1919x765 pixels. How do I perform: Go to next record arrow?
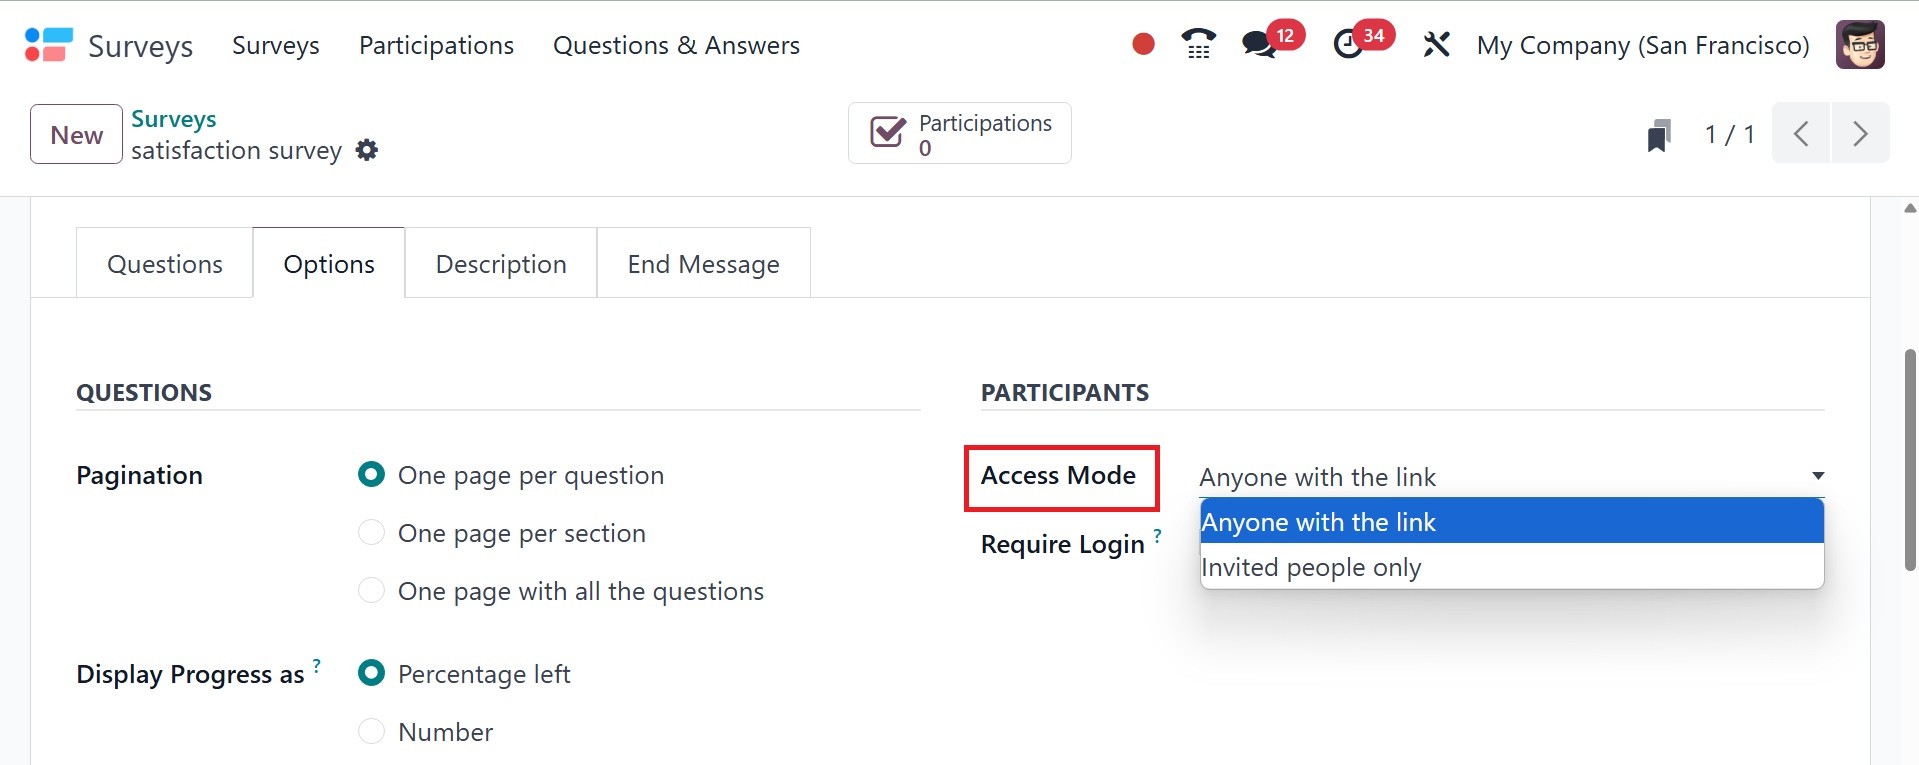[x=1860, y=134]
